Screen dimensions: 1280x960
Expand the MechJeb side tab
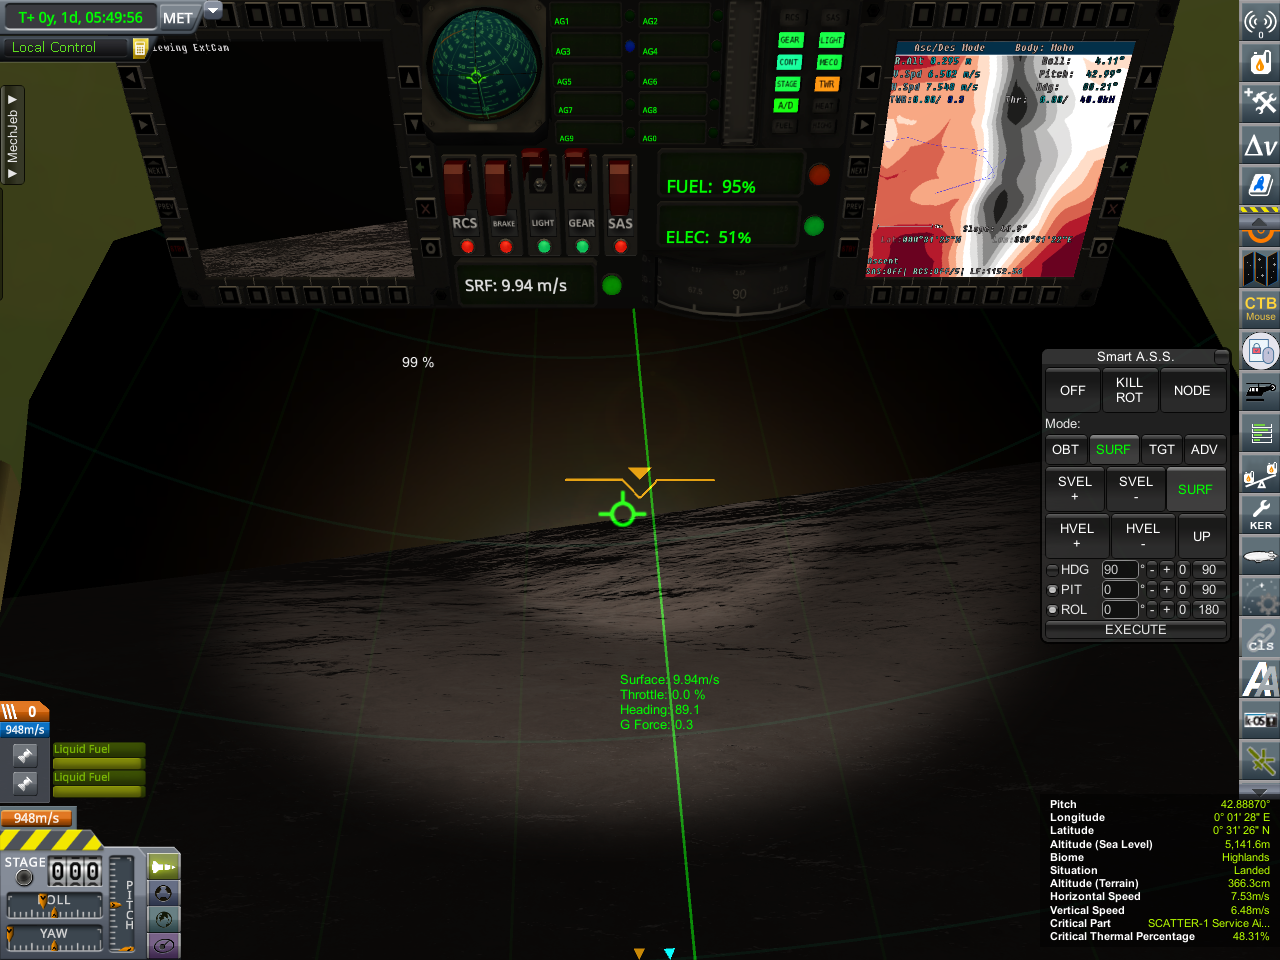click(12, 135)
